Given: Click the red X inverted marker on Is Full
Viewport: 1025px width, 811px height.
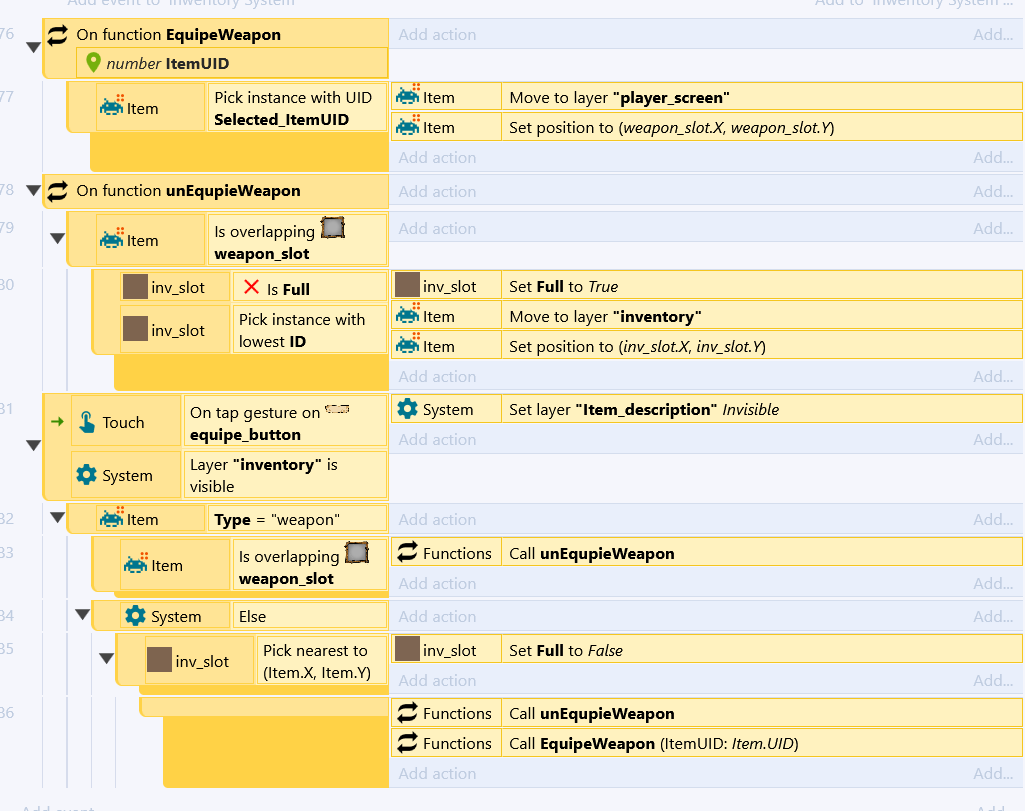Looking at the screenshot, I should point(252,289).
